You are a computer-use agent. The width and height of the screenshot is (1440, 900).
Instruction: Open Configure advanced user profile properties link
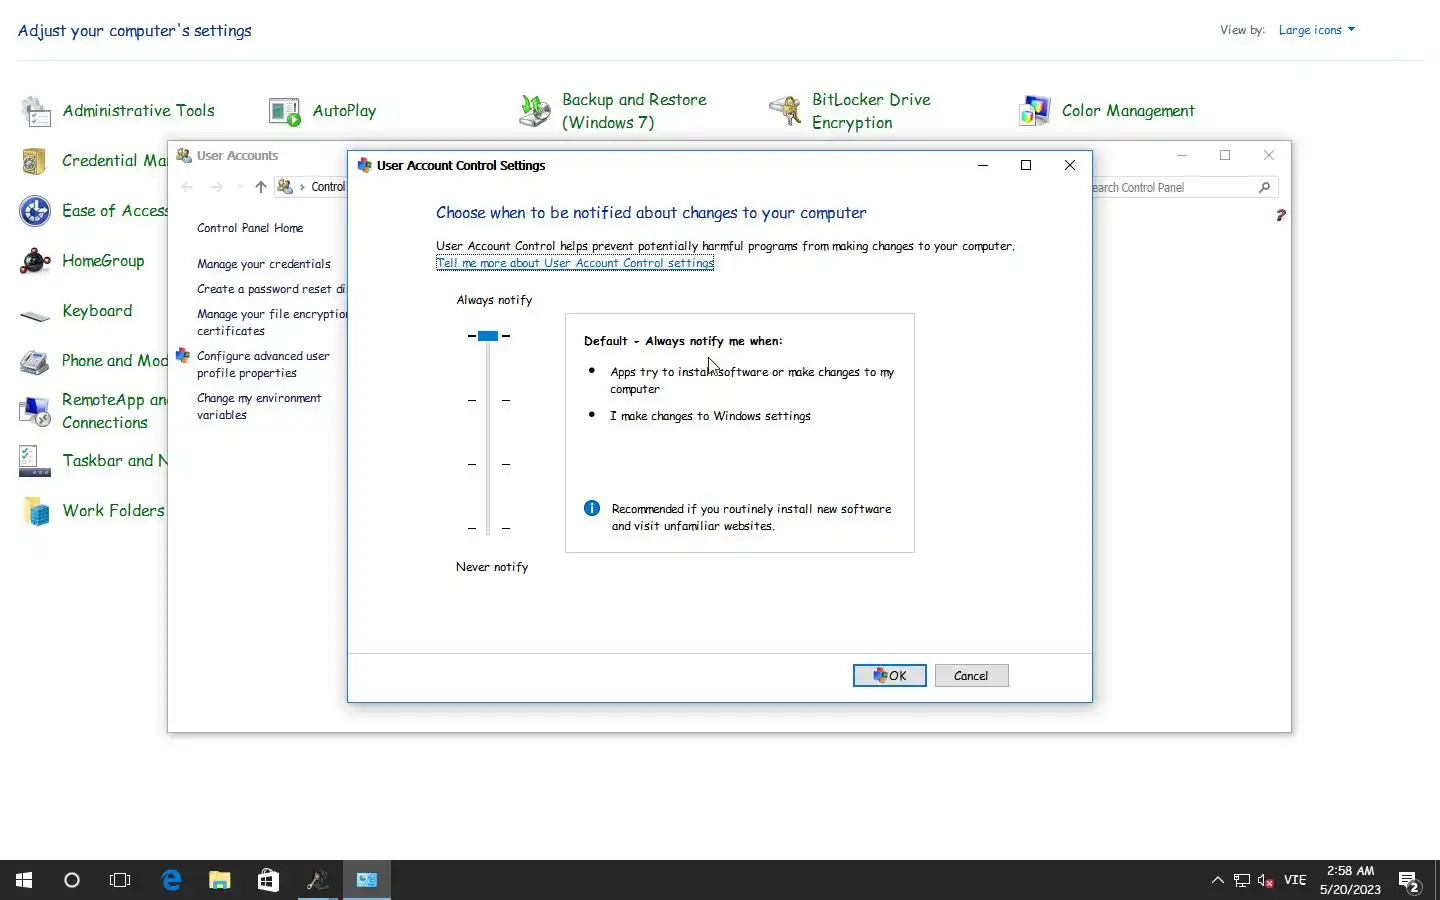[263, 364]
